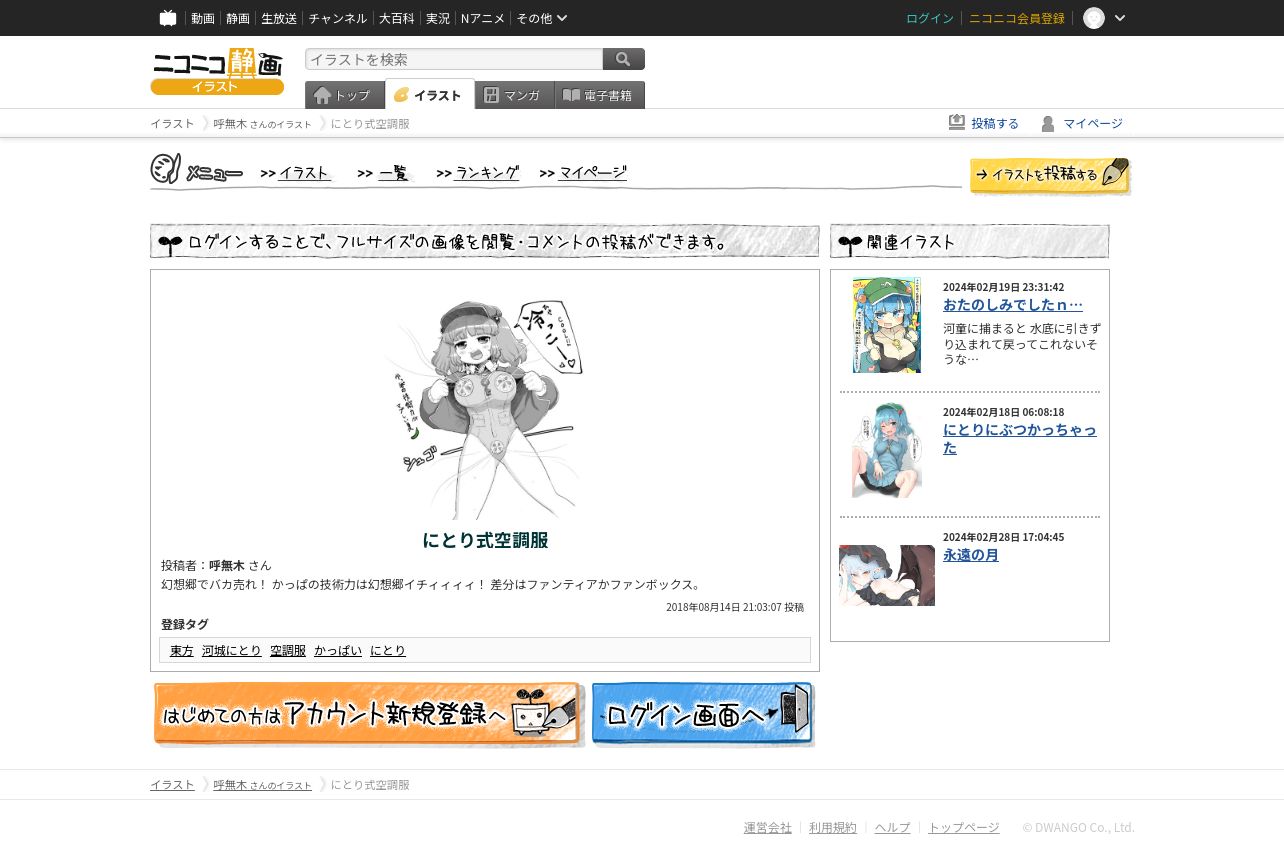The height and width of the screenshot is (854, 1284).
Task: Open the おたのしみでしたｎ… related thumbnail
Action: click(x=887, y=325)
